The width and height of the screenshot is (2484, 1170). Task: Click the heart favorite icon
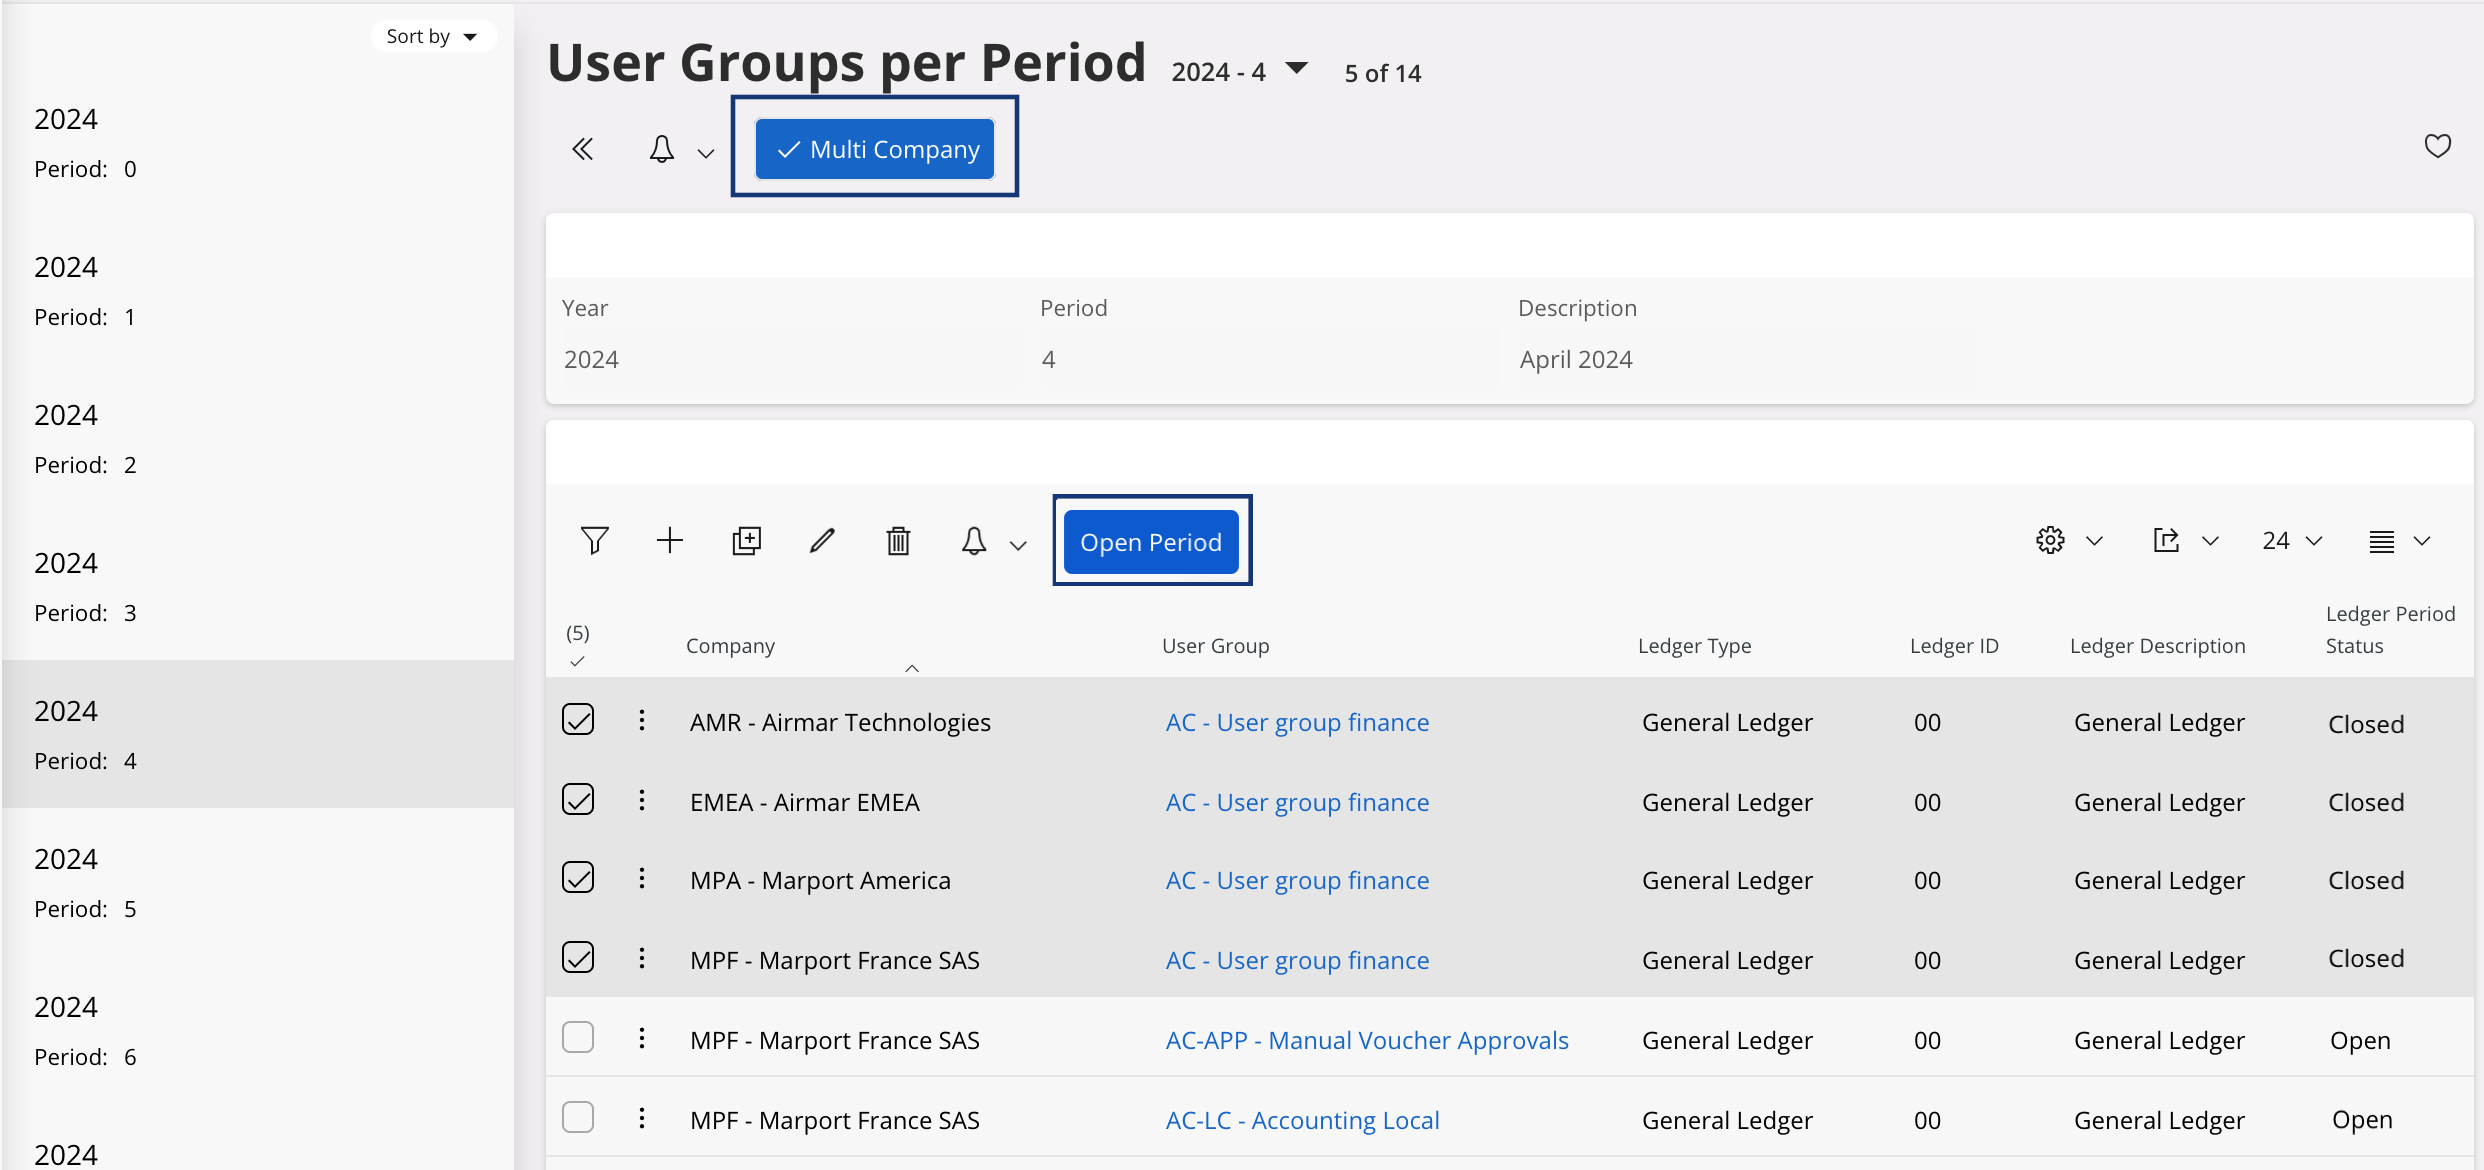[2437, 147]
